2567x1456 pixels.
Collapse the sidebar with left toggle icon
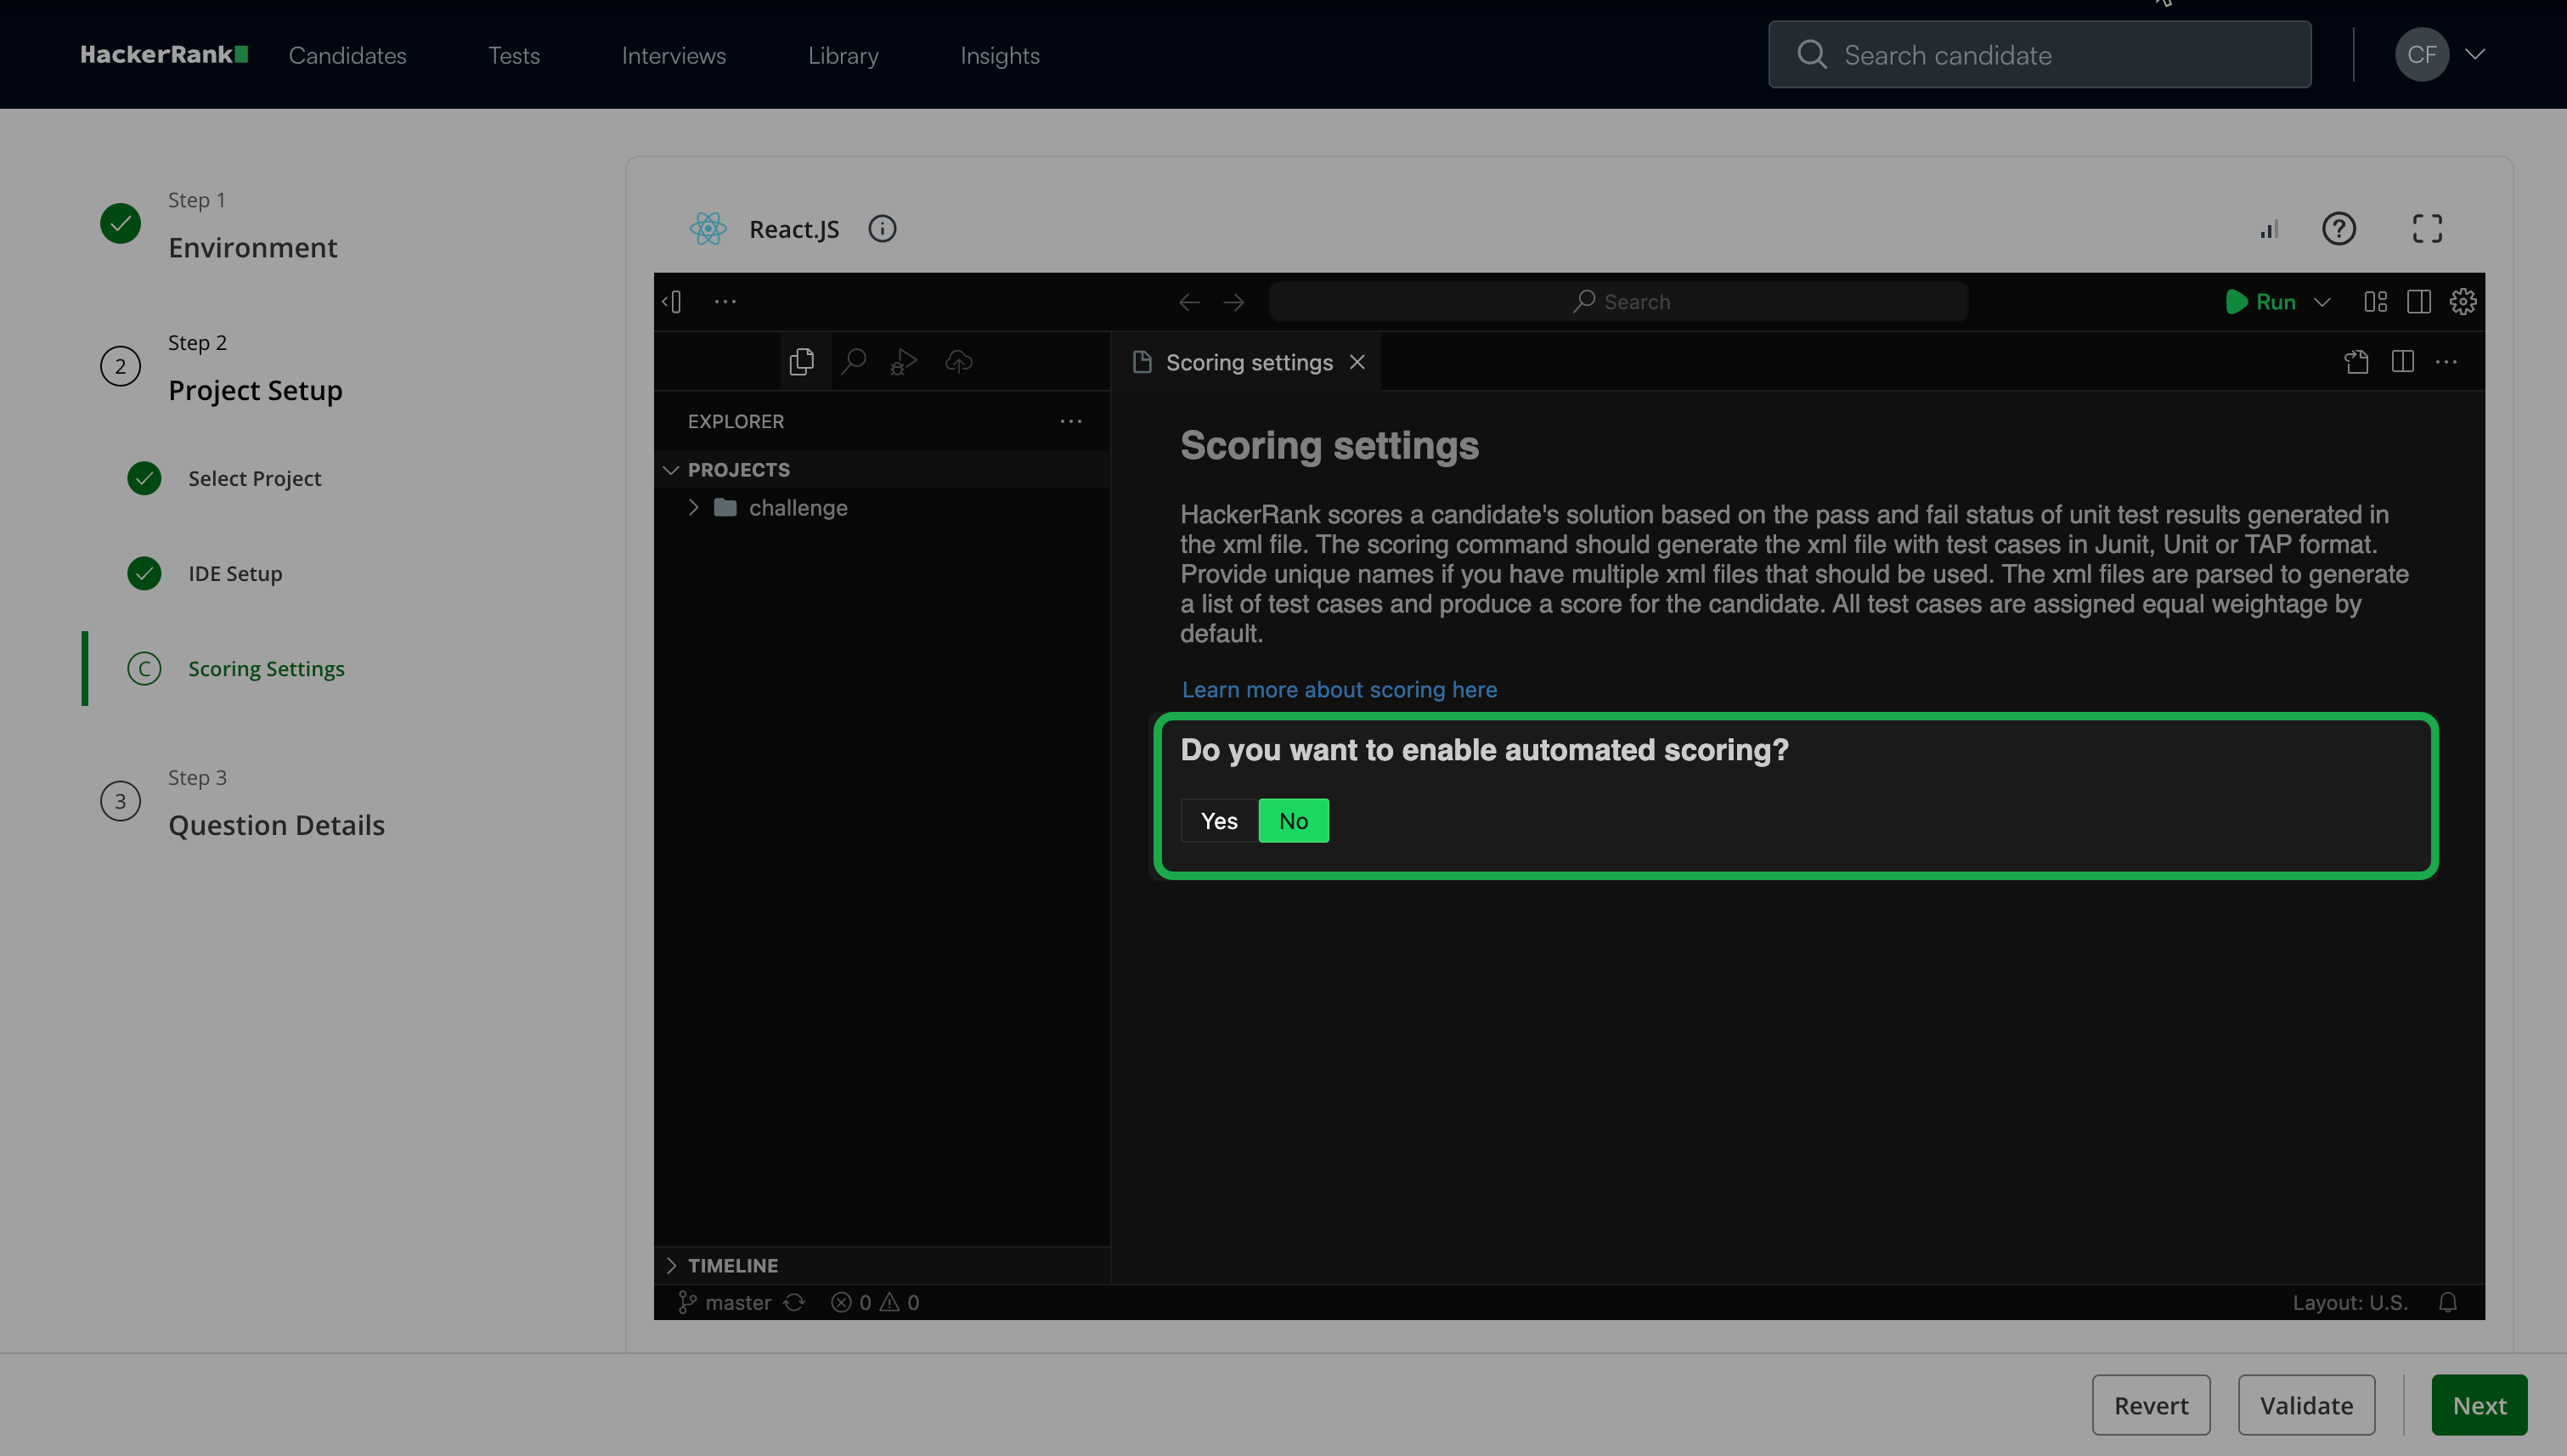click(x=672, y=301)
